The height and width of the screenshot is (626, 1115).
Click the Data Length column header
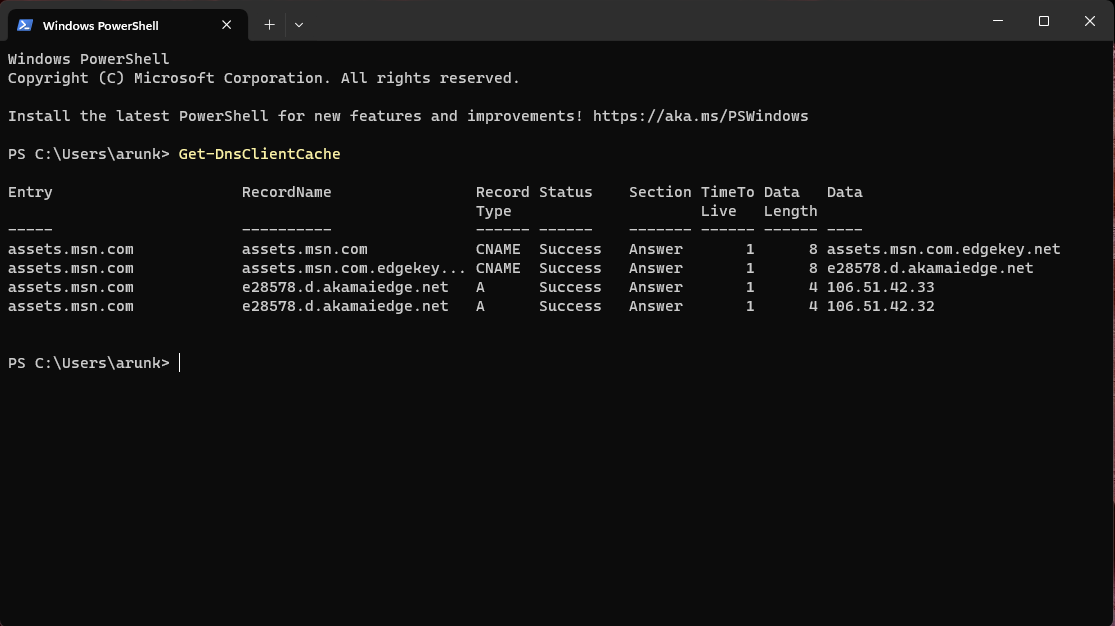[791, 201]
